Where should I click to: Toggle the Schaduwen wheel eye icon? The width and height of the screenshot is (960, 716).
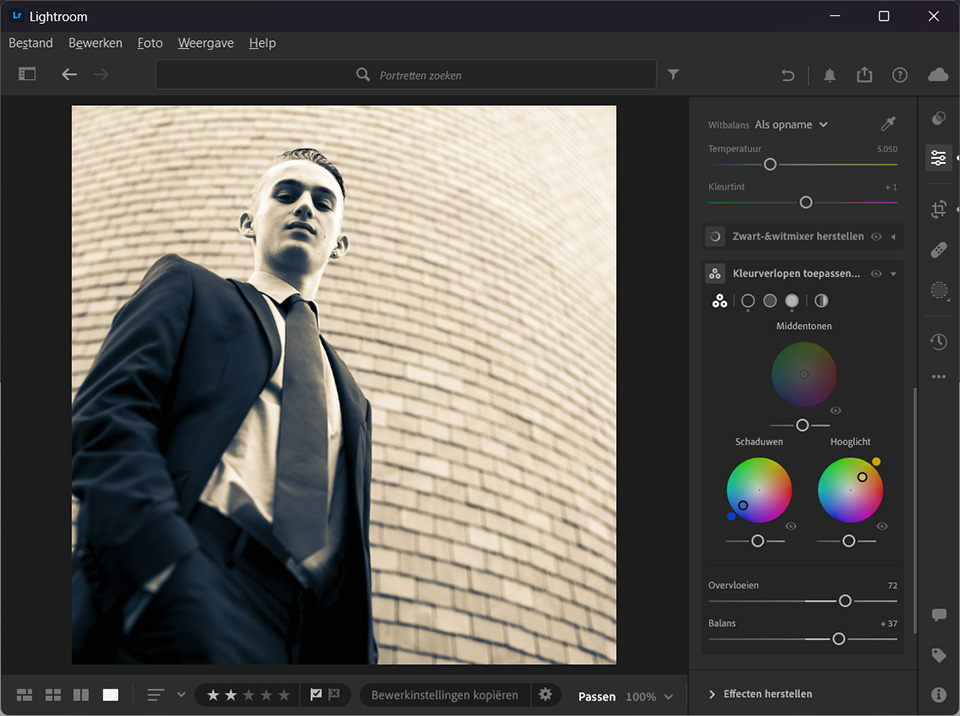791,526
